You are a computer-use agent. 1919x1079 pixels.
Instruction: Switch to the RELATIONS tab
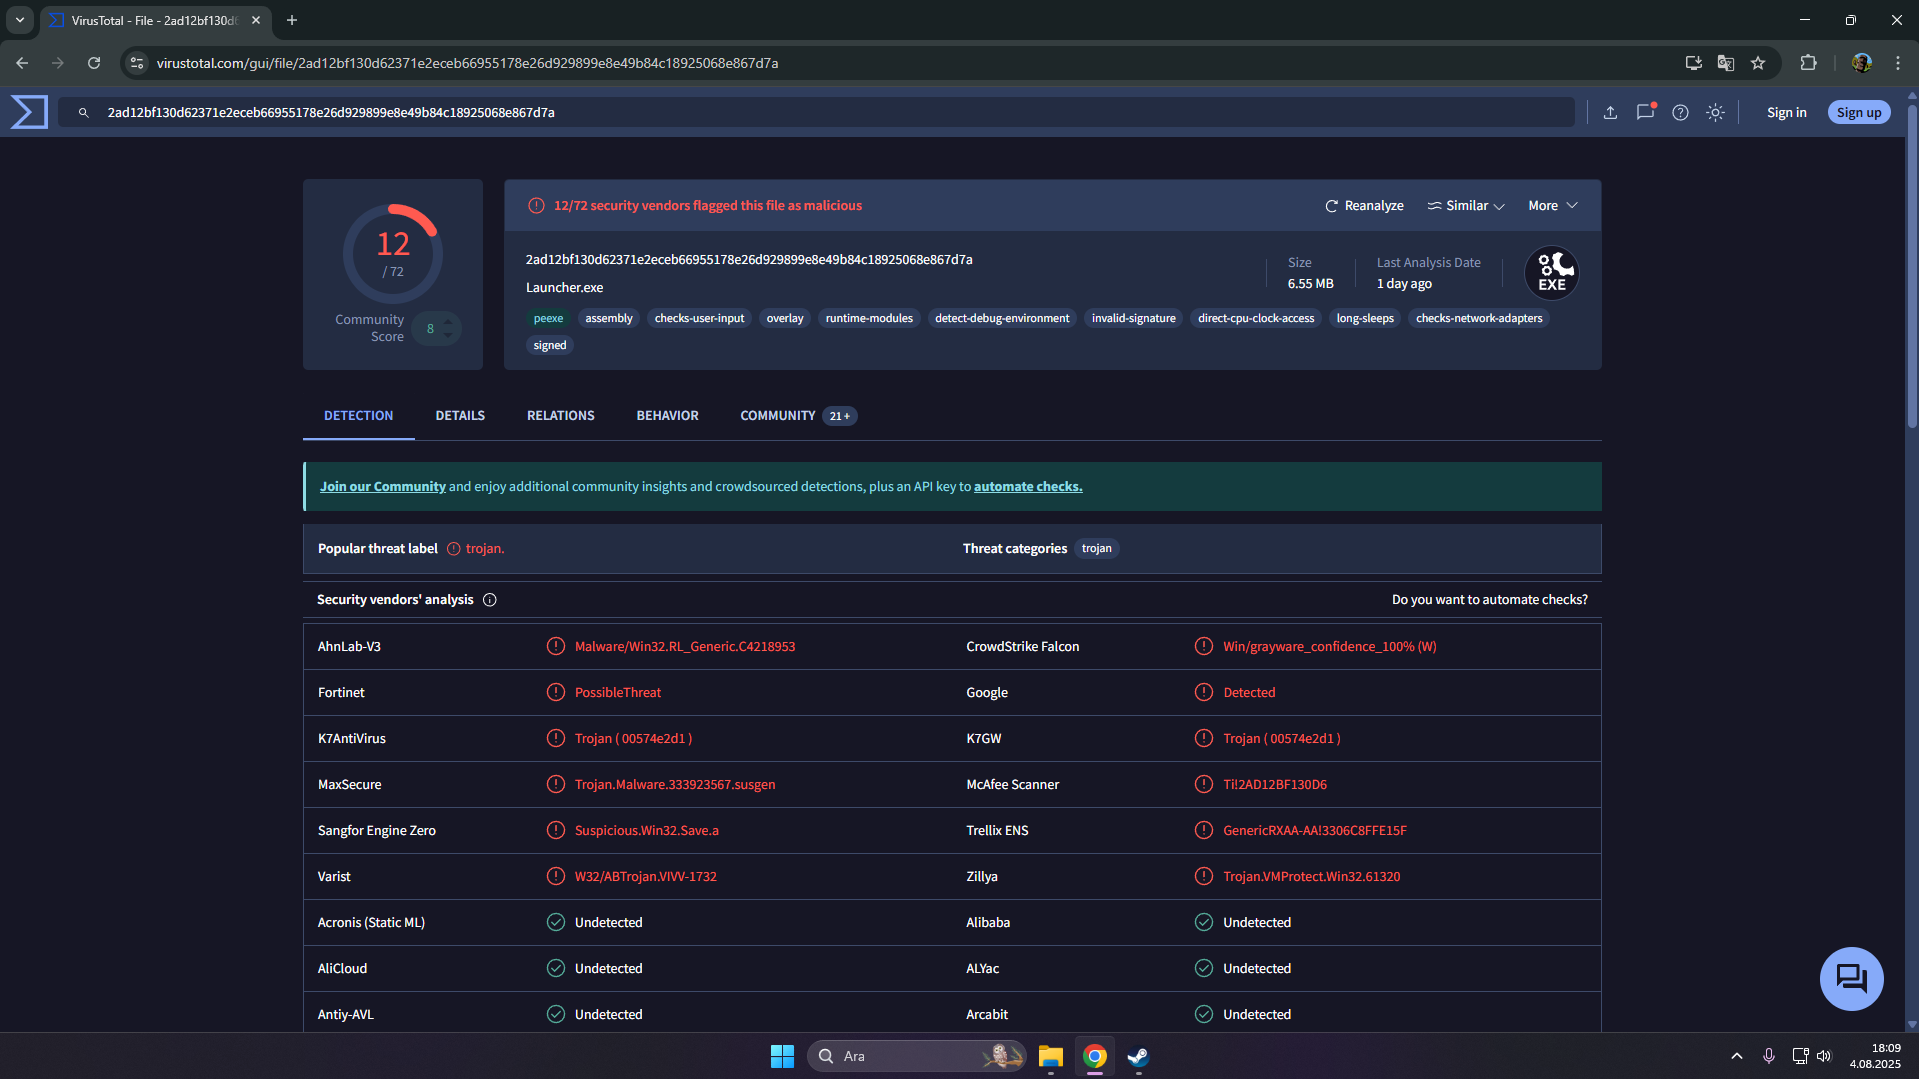[x=561, y=416]
